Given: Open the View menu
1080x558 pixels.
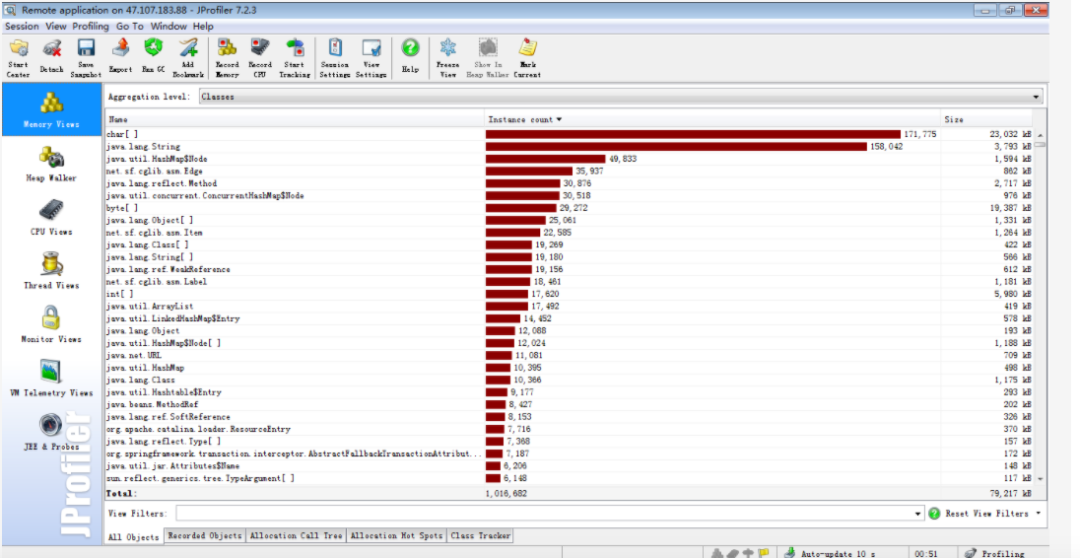Looking at the screenshot, I should pos(56,26).
